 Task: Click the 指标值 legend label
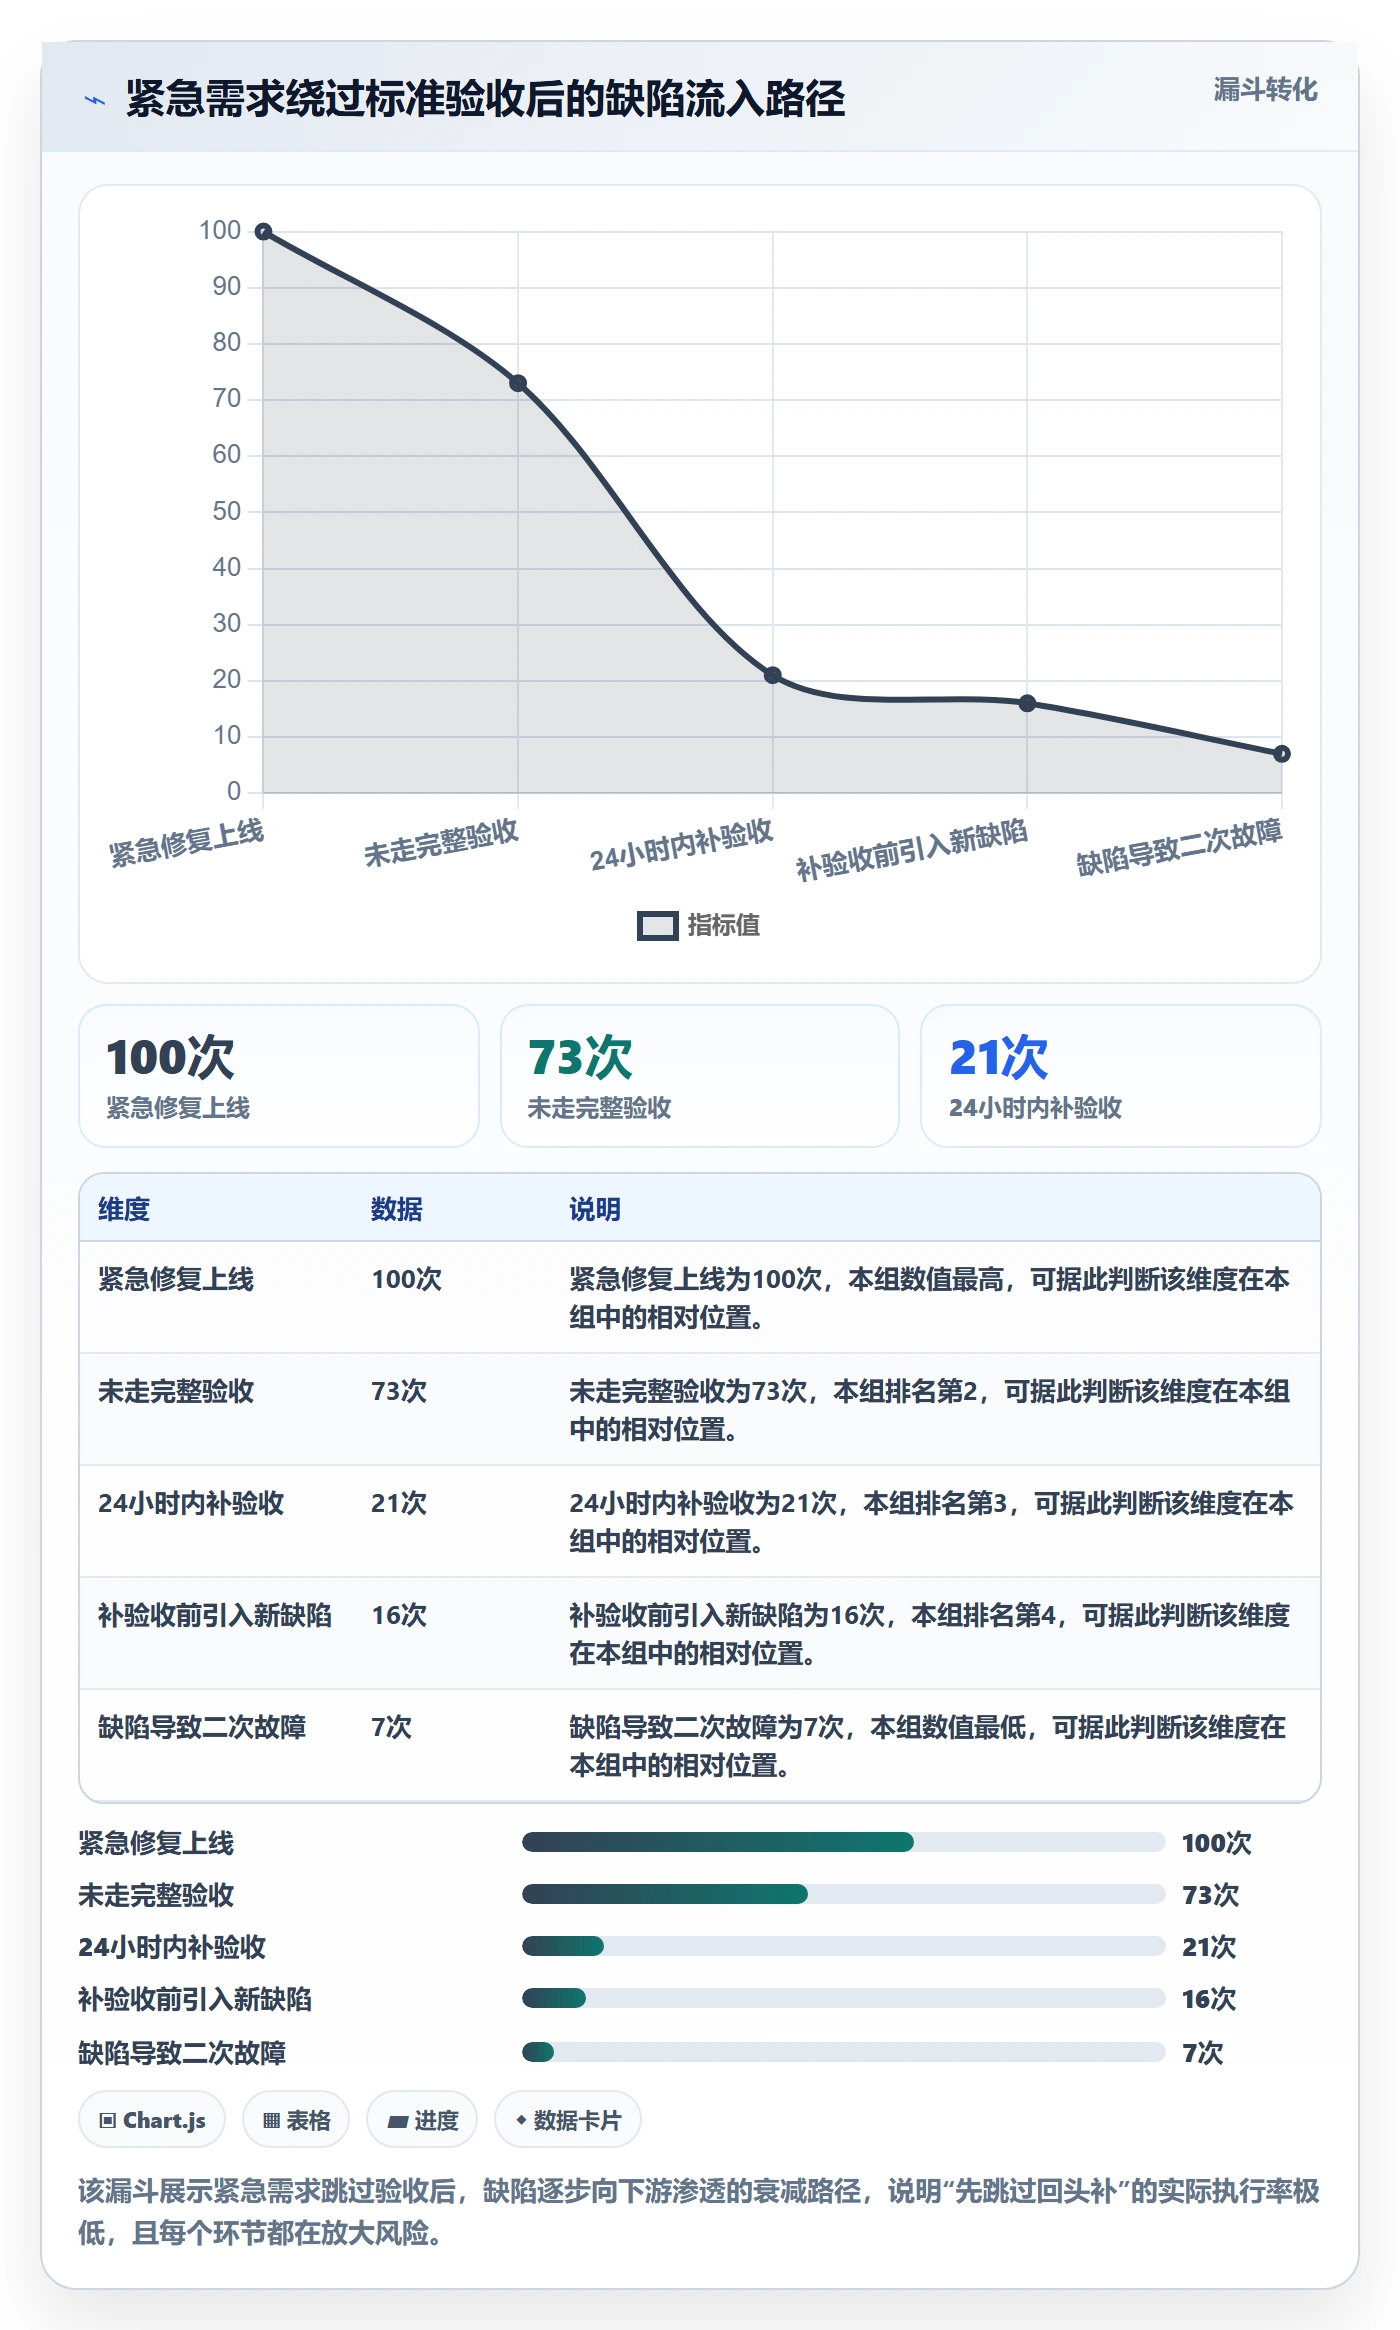[x=723, y=926]
